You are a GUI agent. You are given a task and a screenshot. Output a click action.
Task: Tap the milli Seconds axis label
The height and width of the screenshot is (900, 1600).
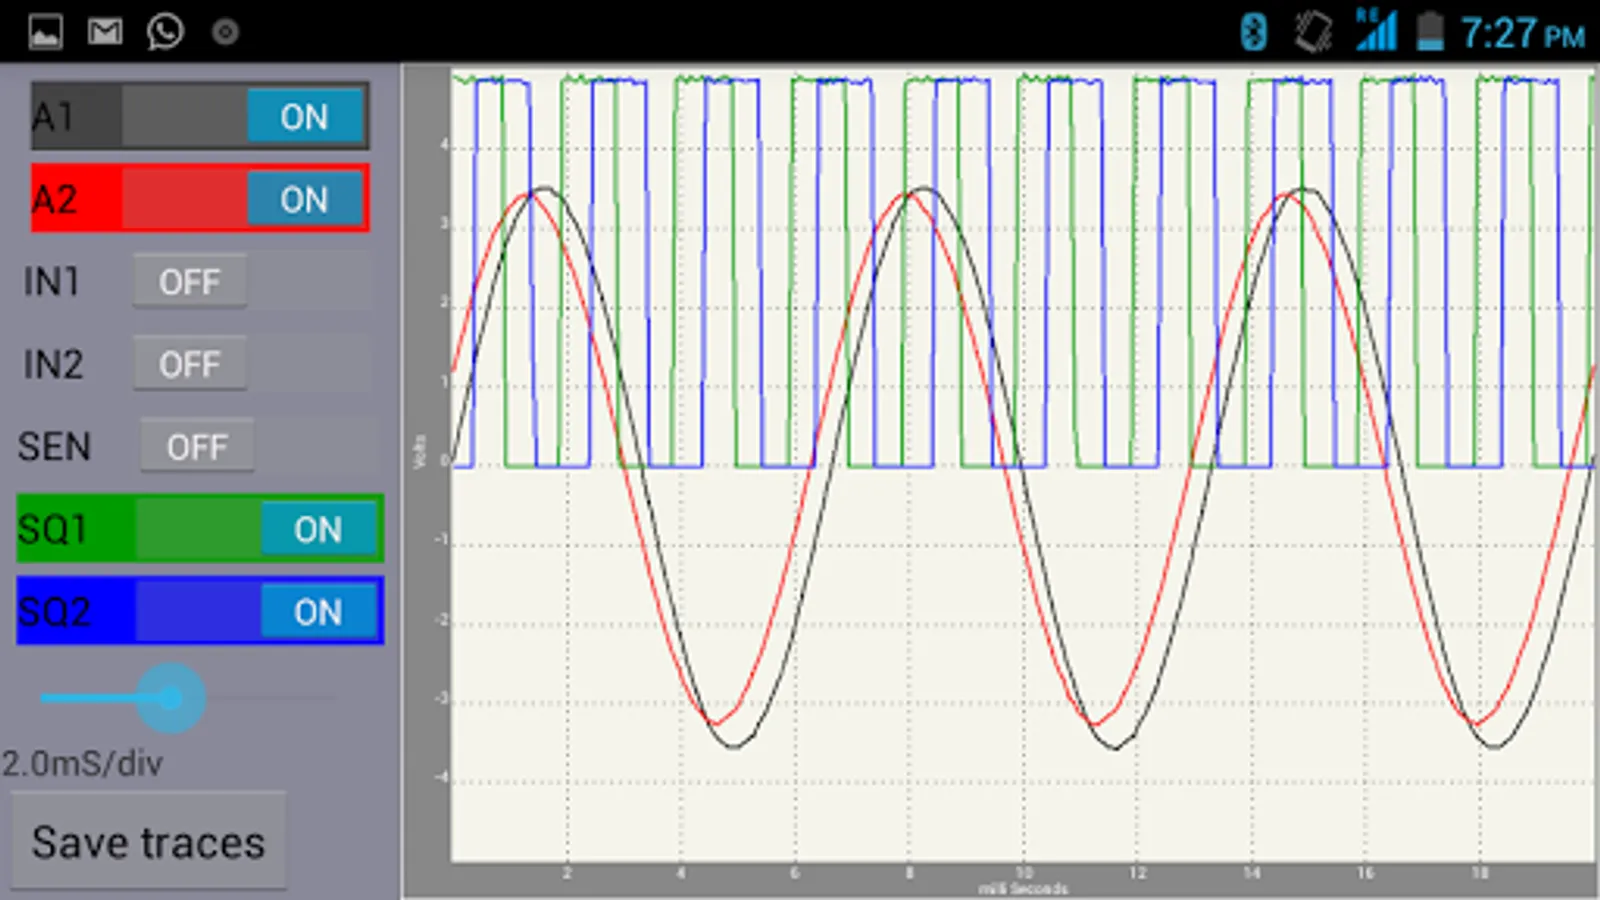coord(1023,889)
